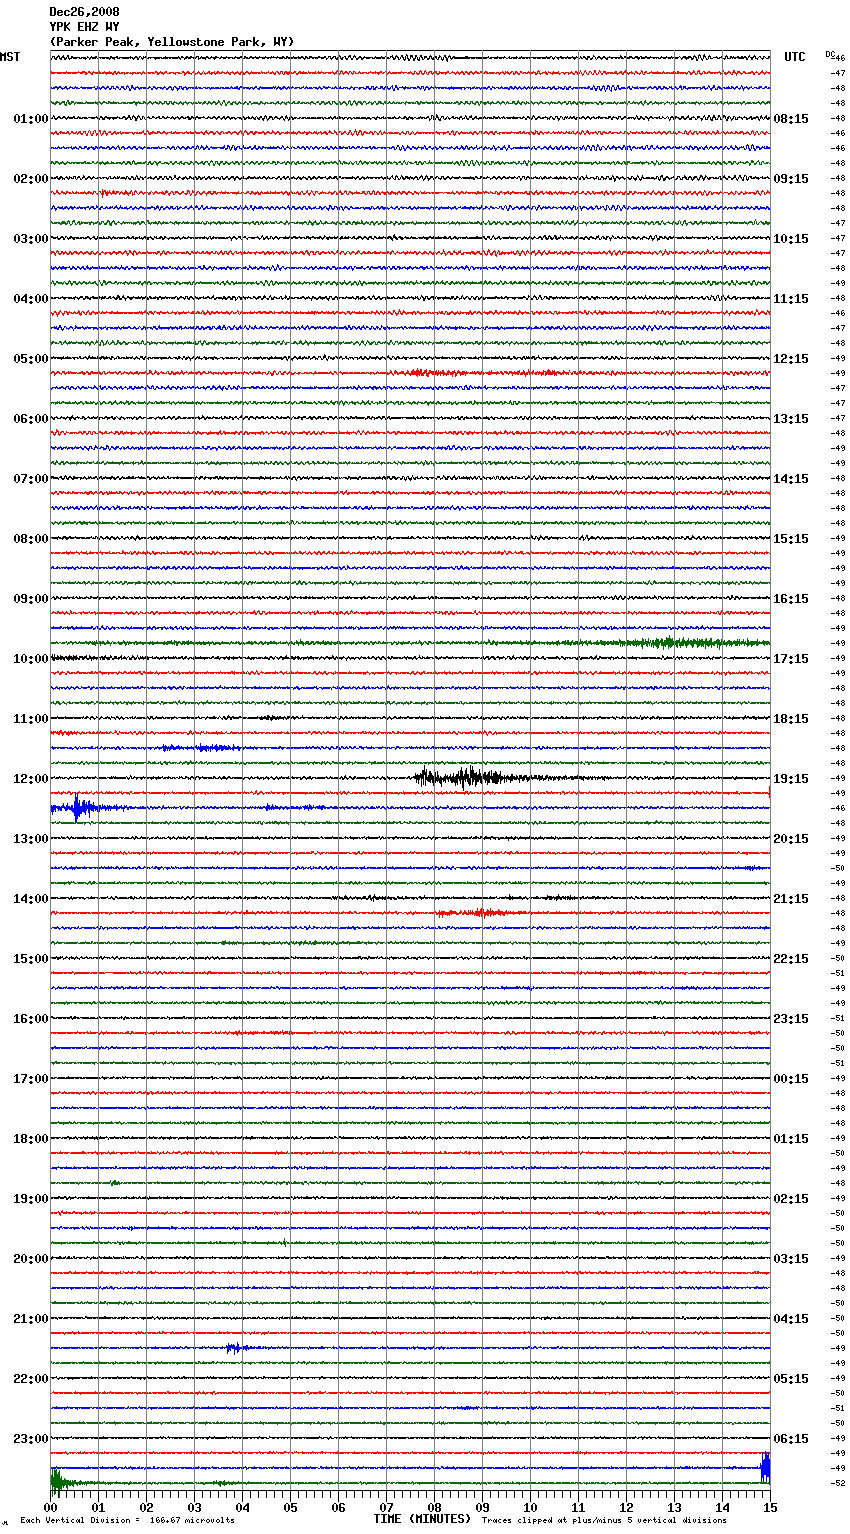The height and width of the screenshot is (1534, 850).
Task: Select the 12 minute axis tick label
Action: coord(626,1507)
